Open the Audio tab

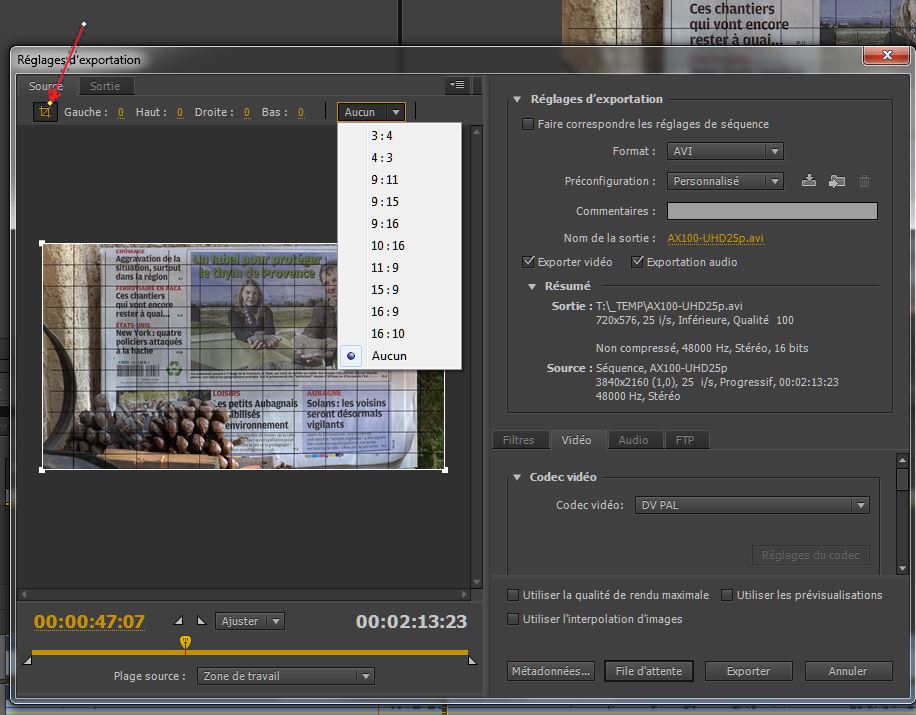tap(634, 440)
